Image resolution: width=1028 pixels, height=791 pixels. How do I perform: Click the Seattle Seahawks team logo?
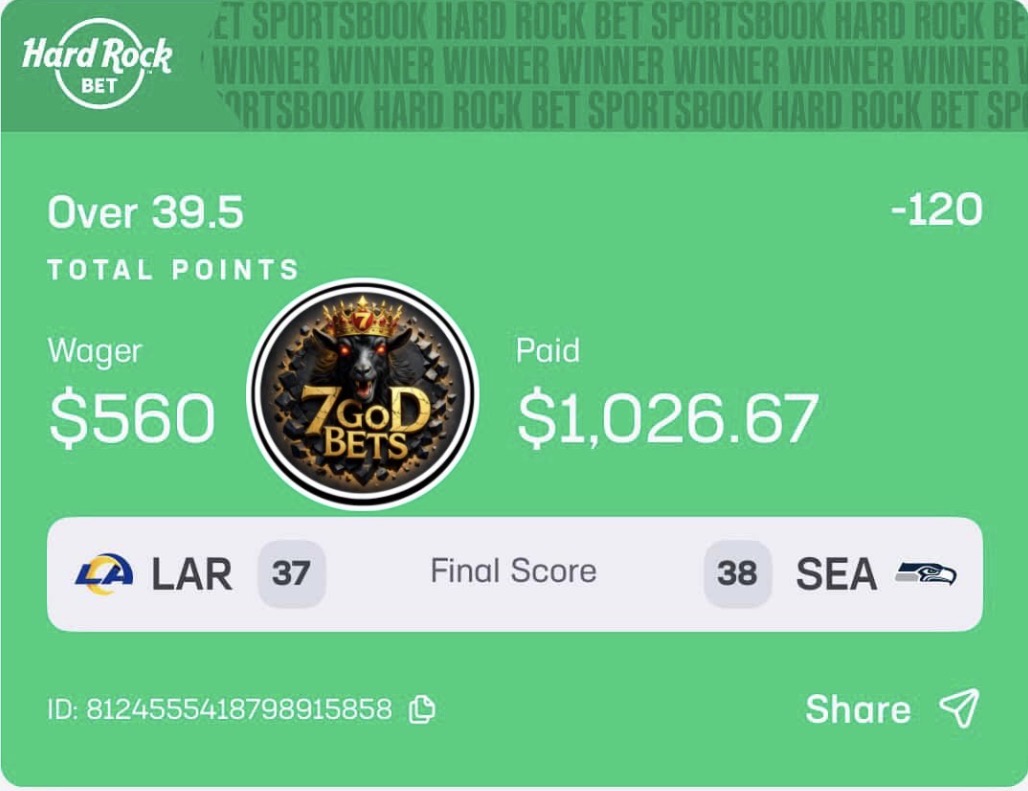point(925,574)
